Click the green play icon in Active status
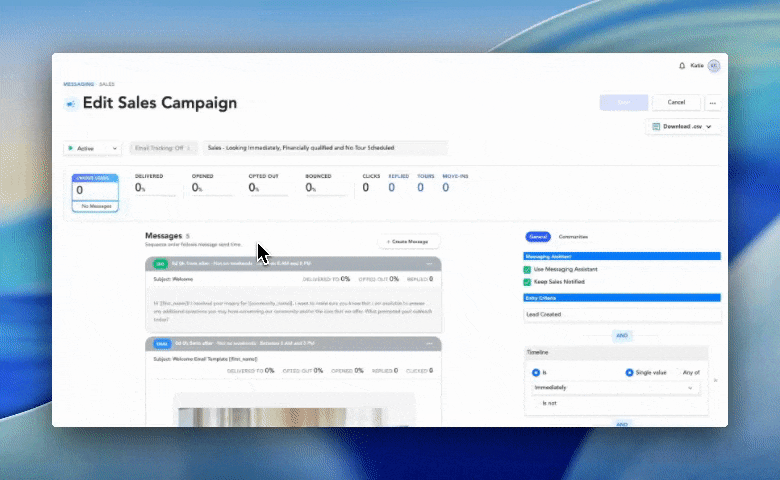780x480 pixels. coord(71,148)
